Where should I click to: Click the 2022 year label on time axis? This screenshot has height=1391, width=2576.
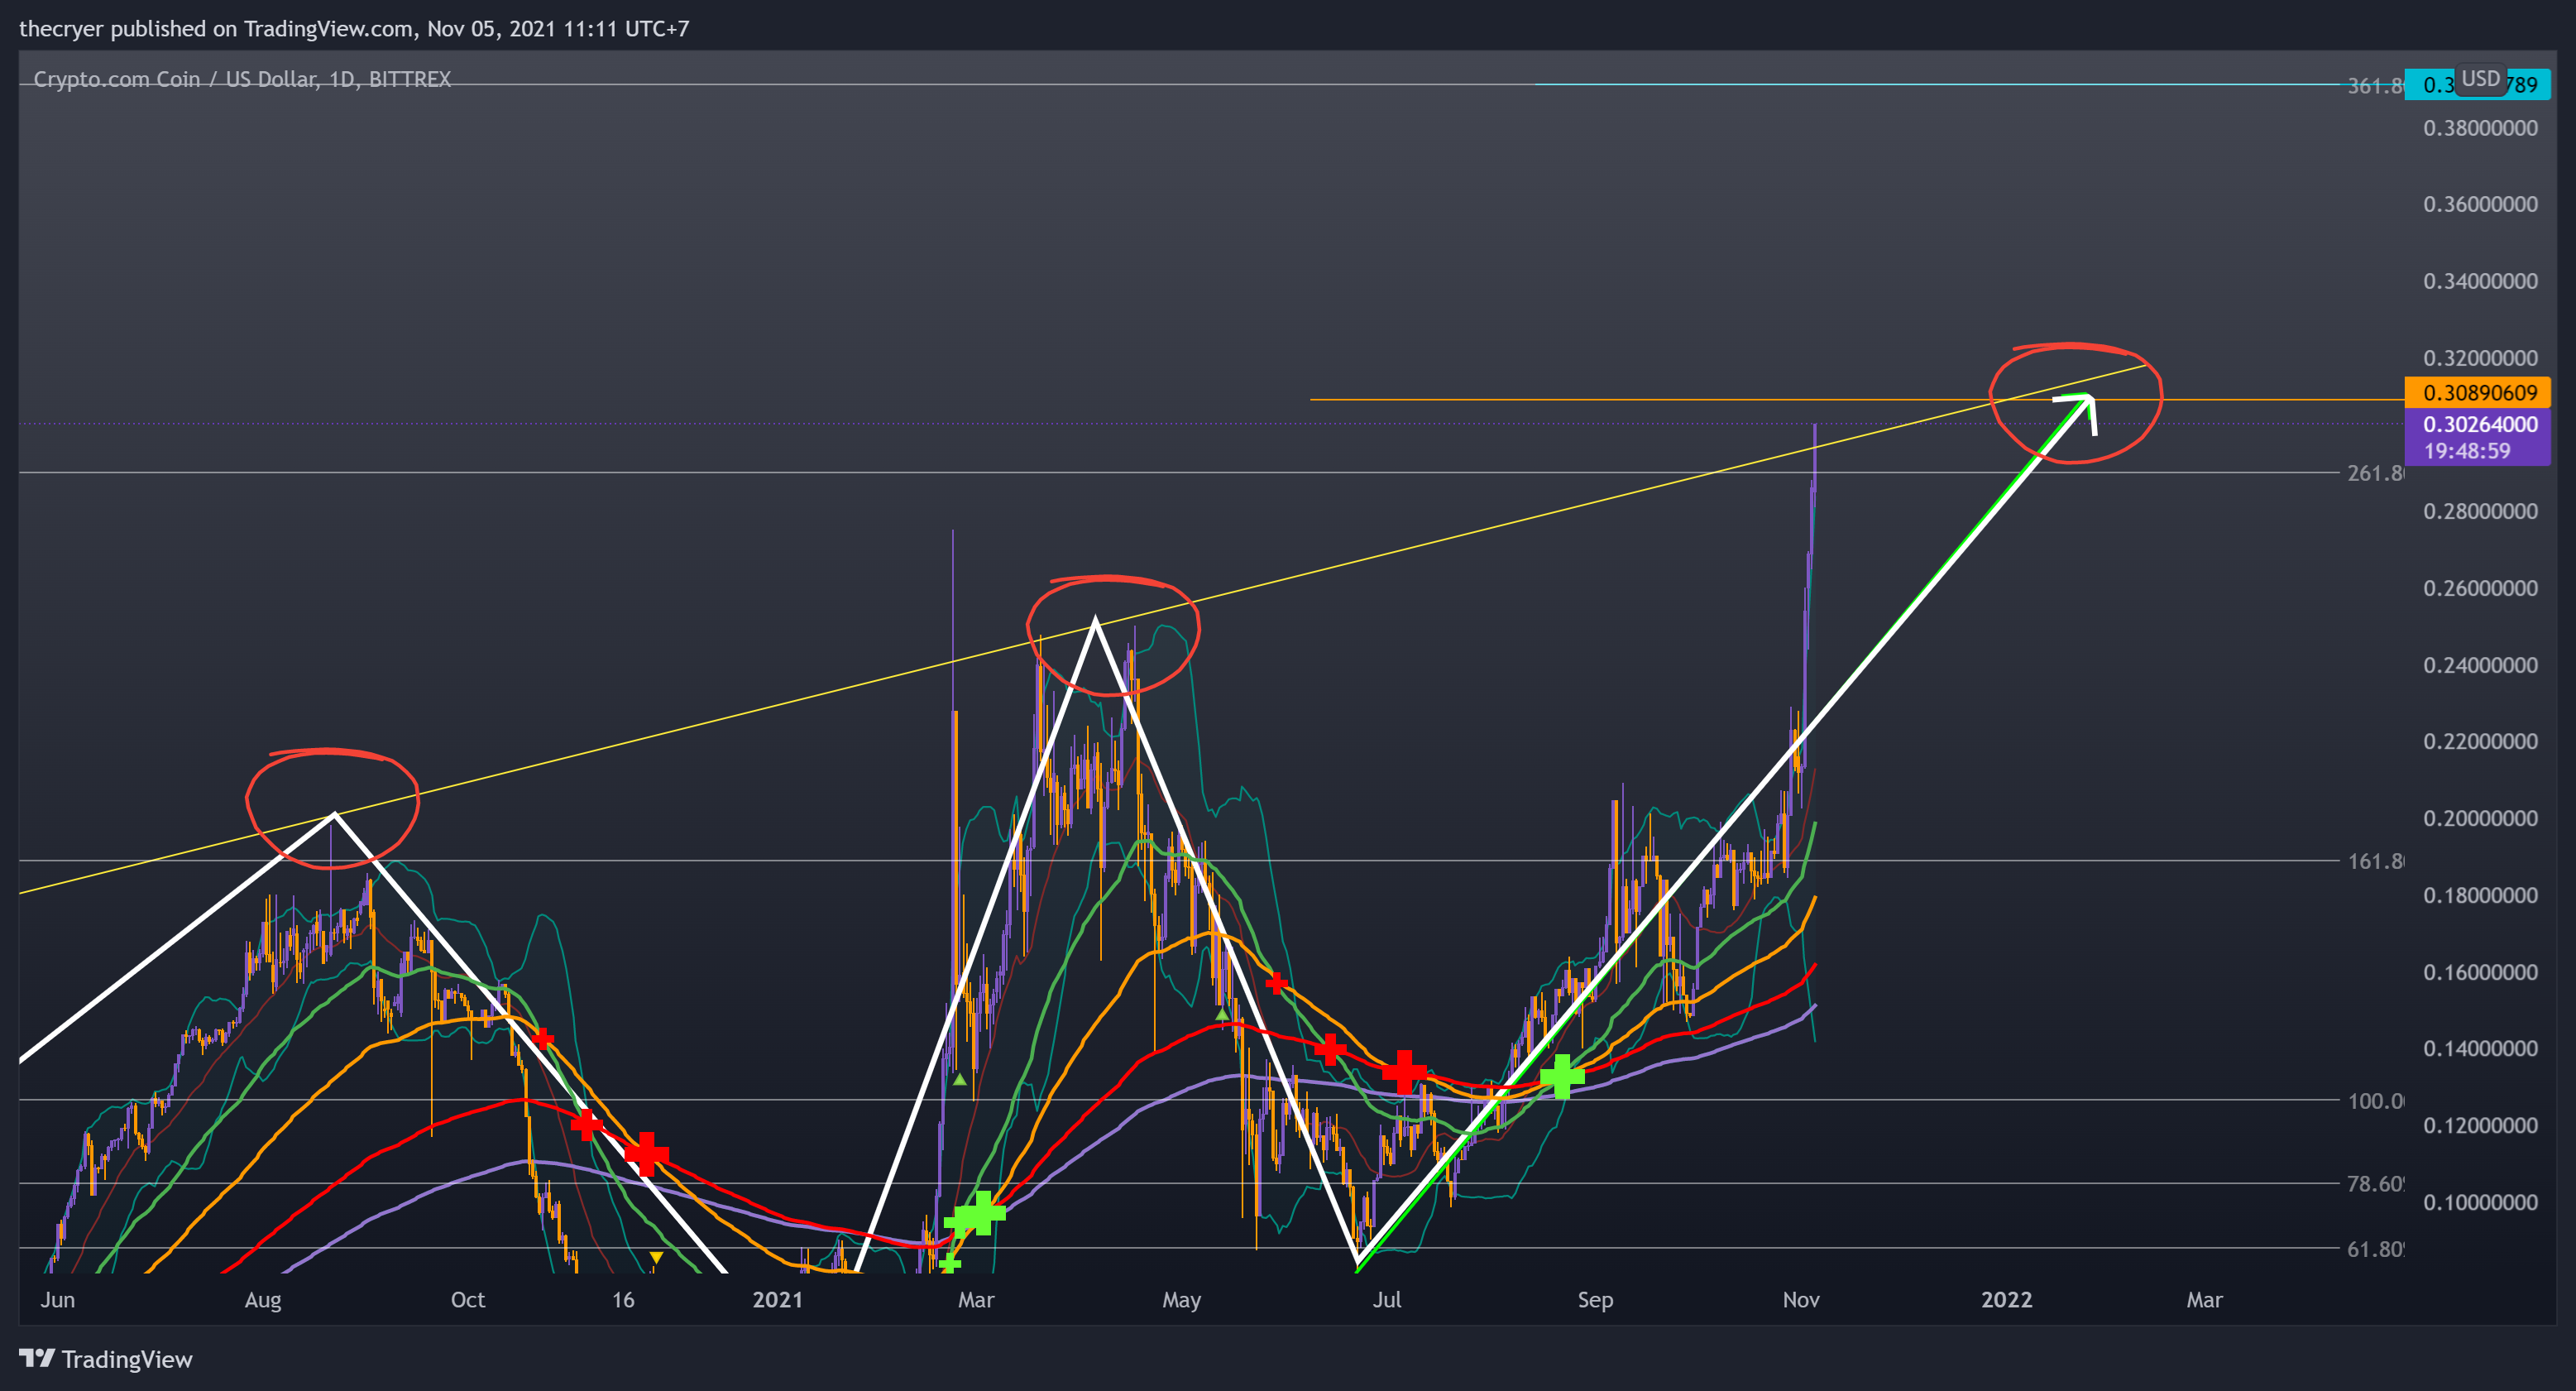(x=2006, y=1299)
